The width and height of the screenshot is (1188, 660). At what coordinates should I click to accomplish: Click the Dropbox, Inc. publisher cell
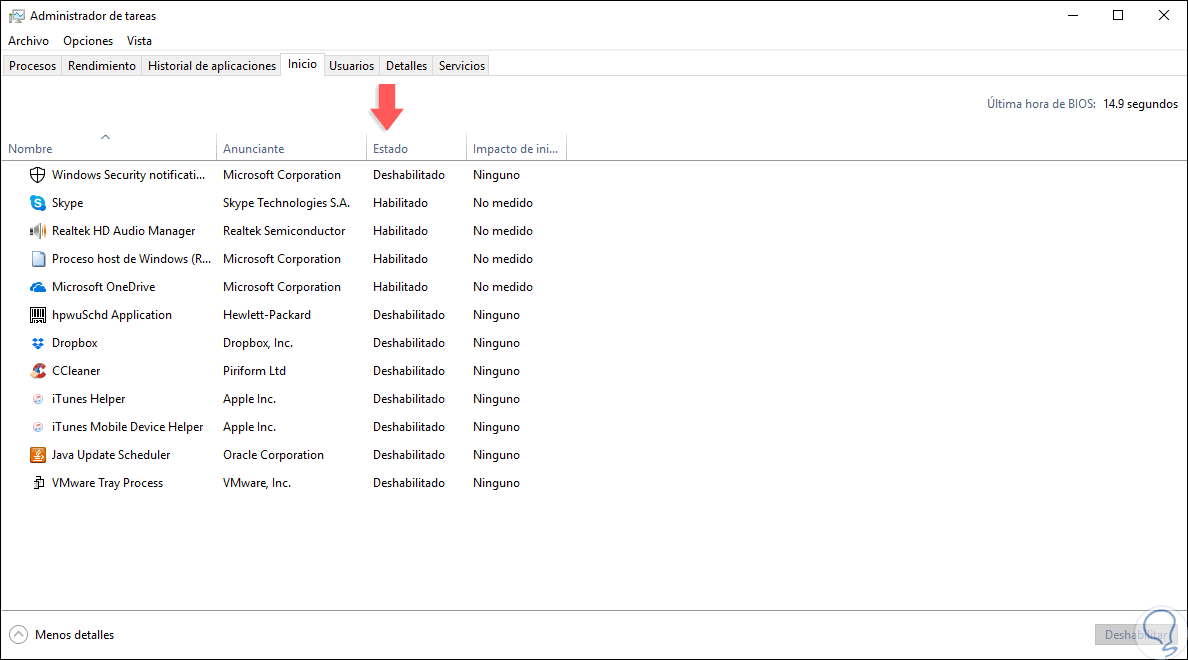(x=258, y=343)
